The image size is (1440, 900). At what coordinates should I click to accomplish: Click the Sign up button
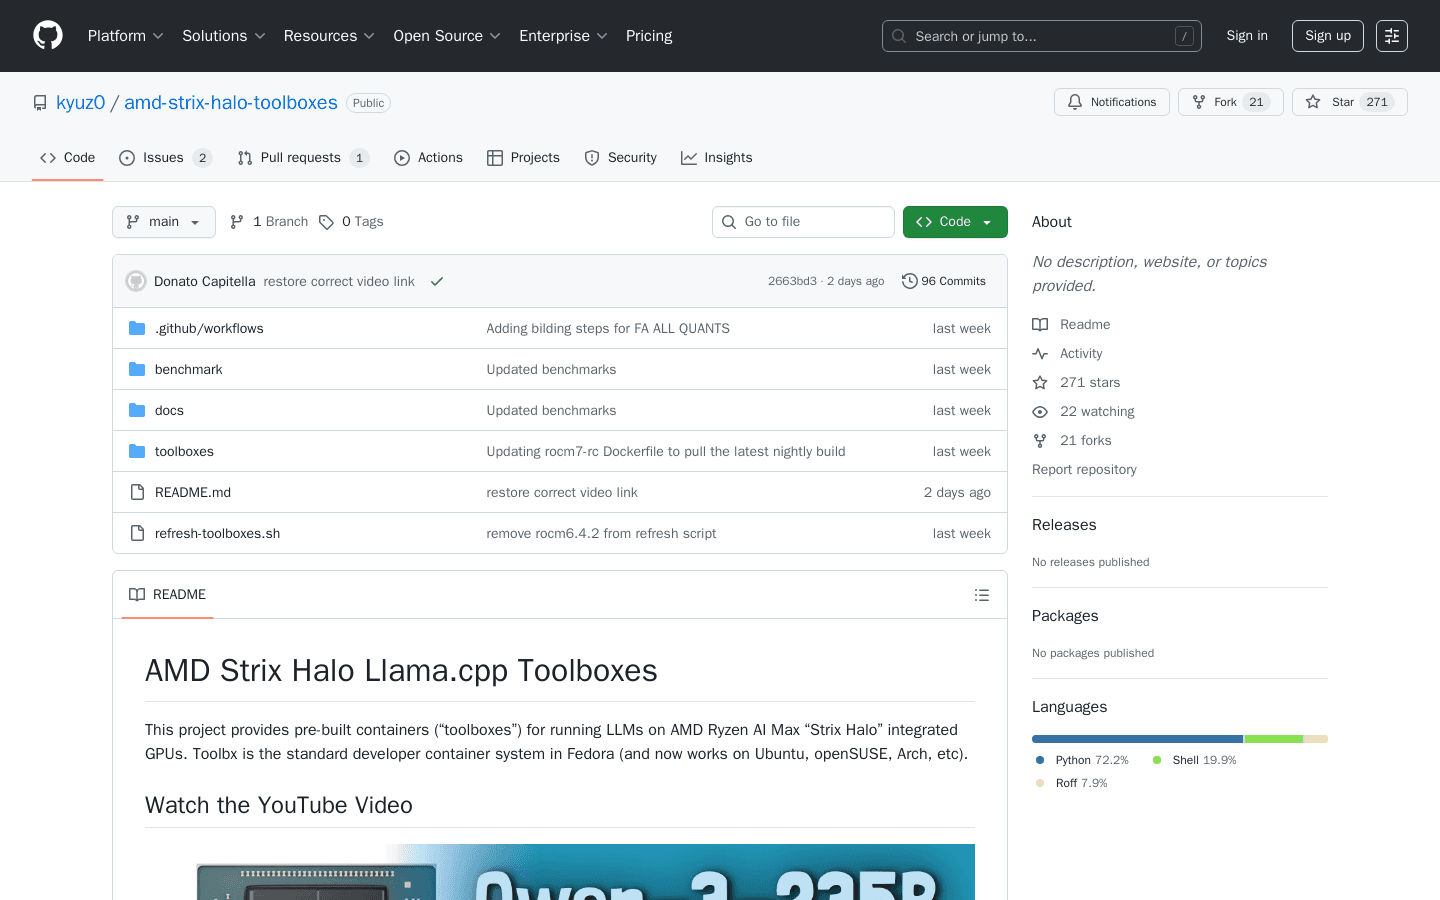[x=1327, y=35]
